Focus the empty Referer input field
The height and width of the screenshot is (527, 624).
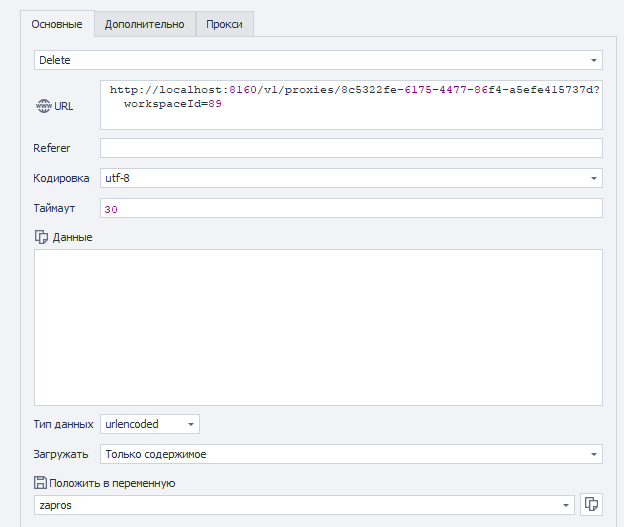tap(350, 148)
